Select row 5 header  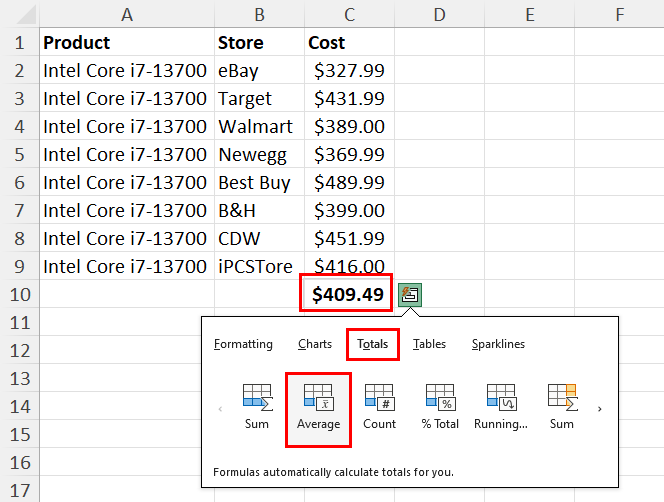pos(19,155)
